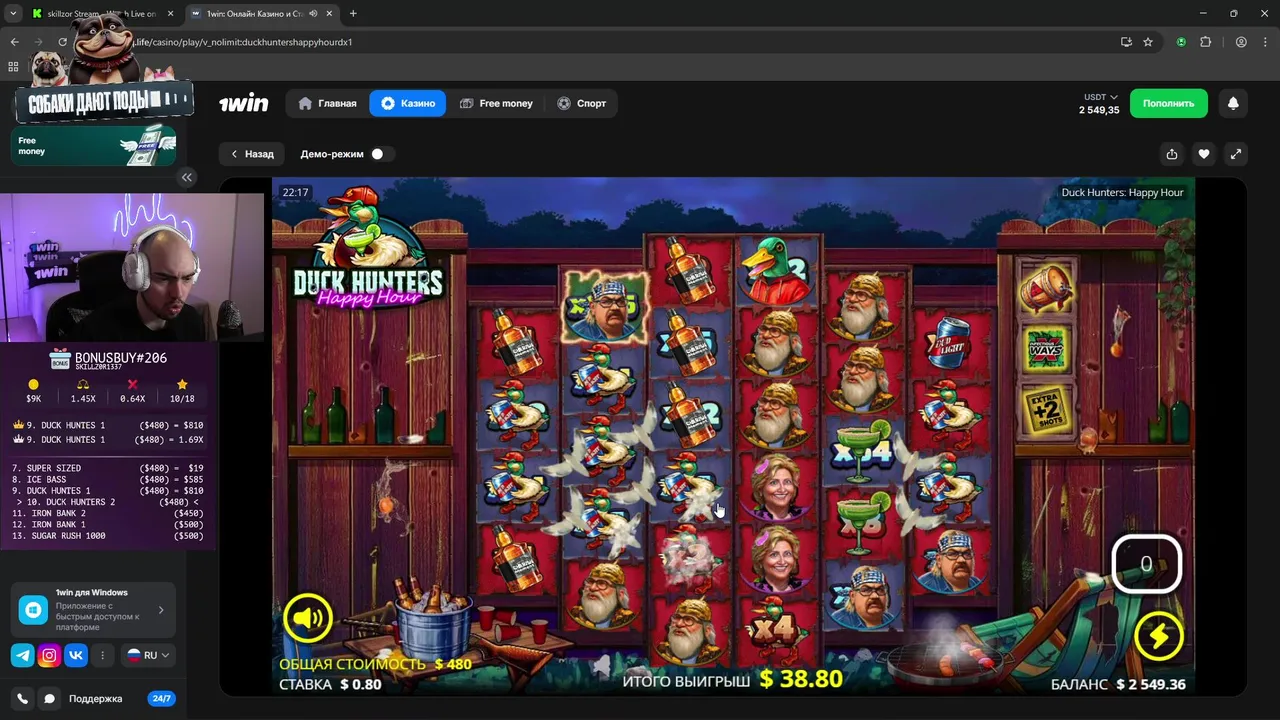Close the skillzor Stream tab
This screenshot has width=1280, height=720.
pos(170,14)
